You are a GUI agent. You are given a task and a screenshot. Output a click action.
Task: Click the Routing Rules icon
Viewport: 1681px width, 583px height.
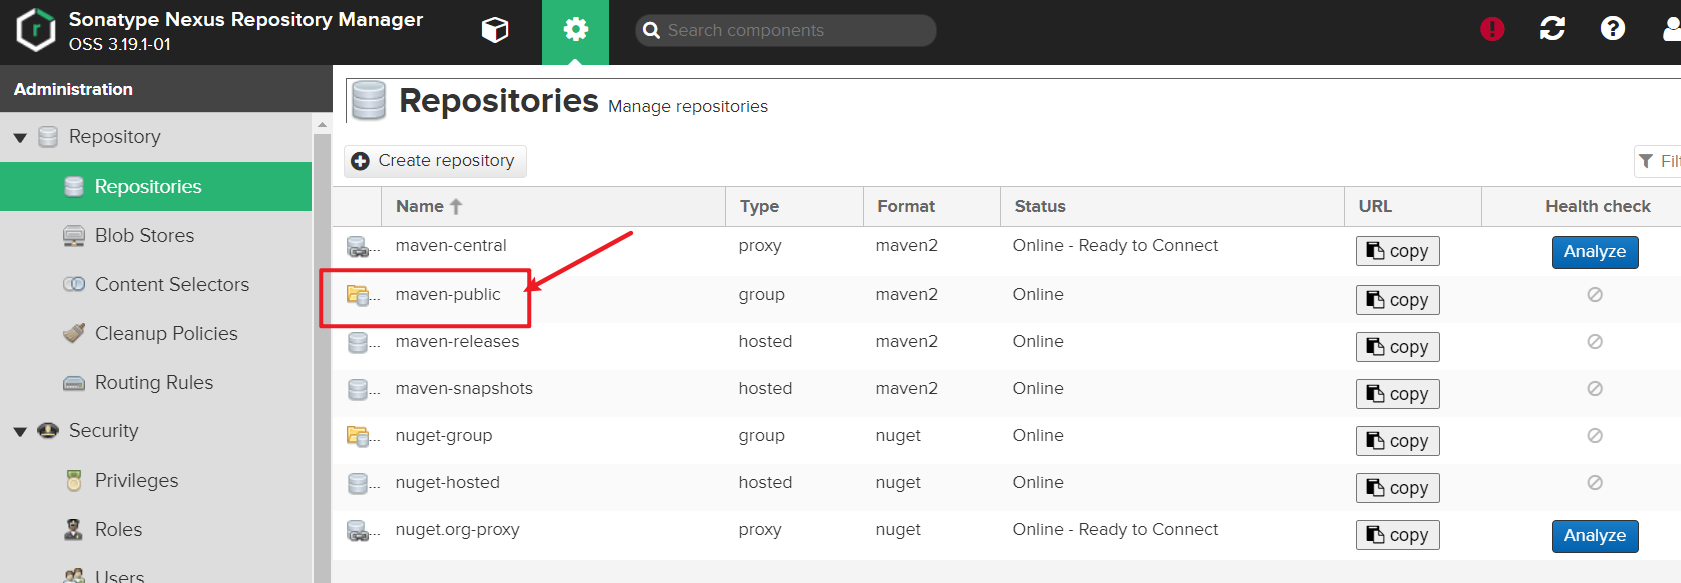(x=74, y=383)
